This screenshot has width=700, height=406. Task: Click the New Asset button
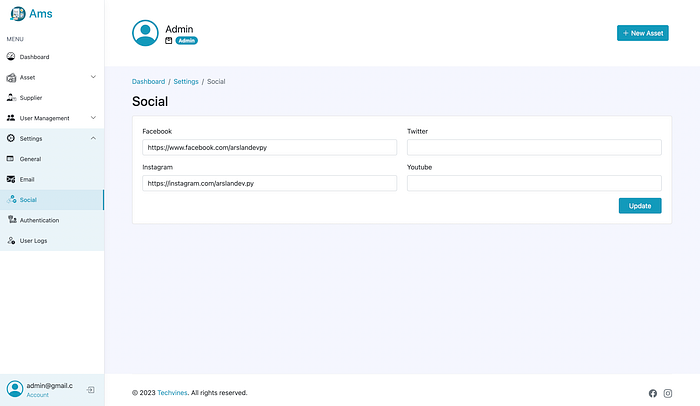pos(643,33)
